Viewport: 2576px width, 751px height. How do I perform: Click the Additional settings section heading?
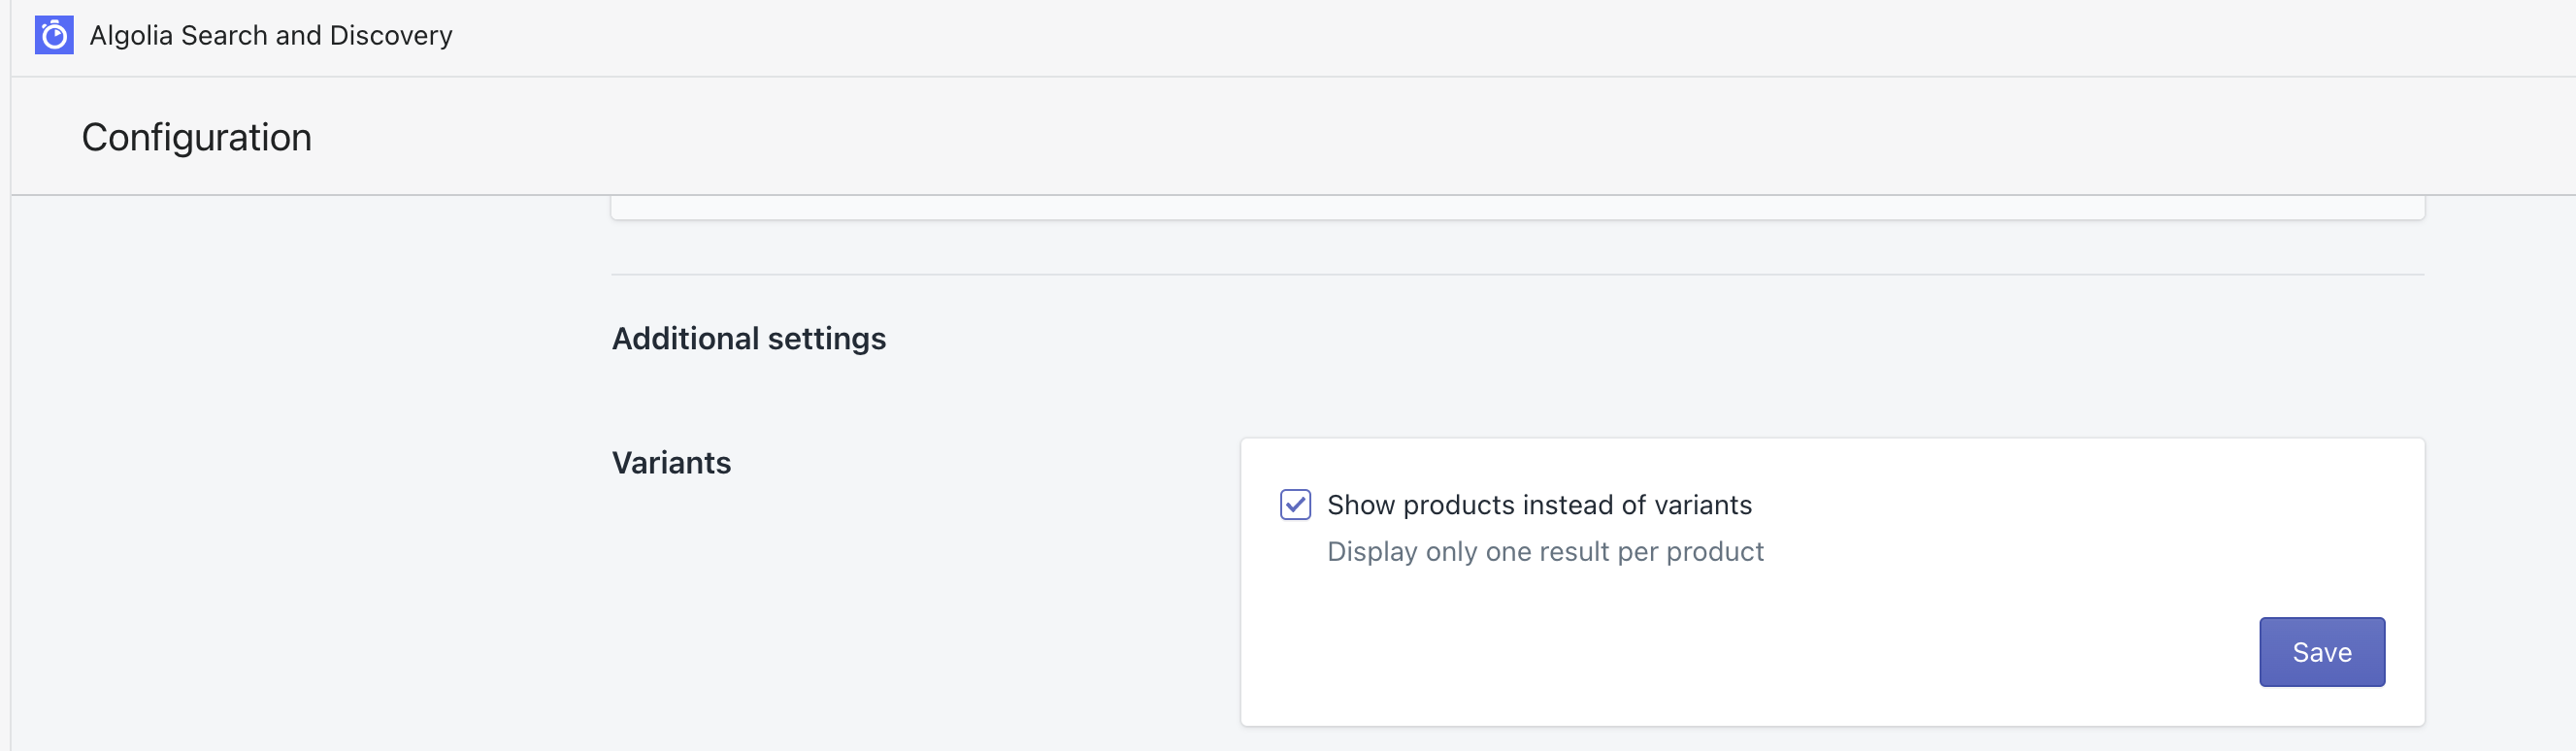[749, 339]
